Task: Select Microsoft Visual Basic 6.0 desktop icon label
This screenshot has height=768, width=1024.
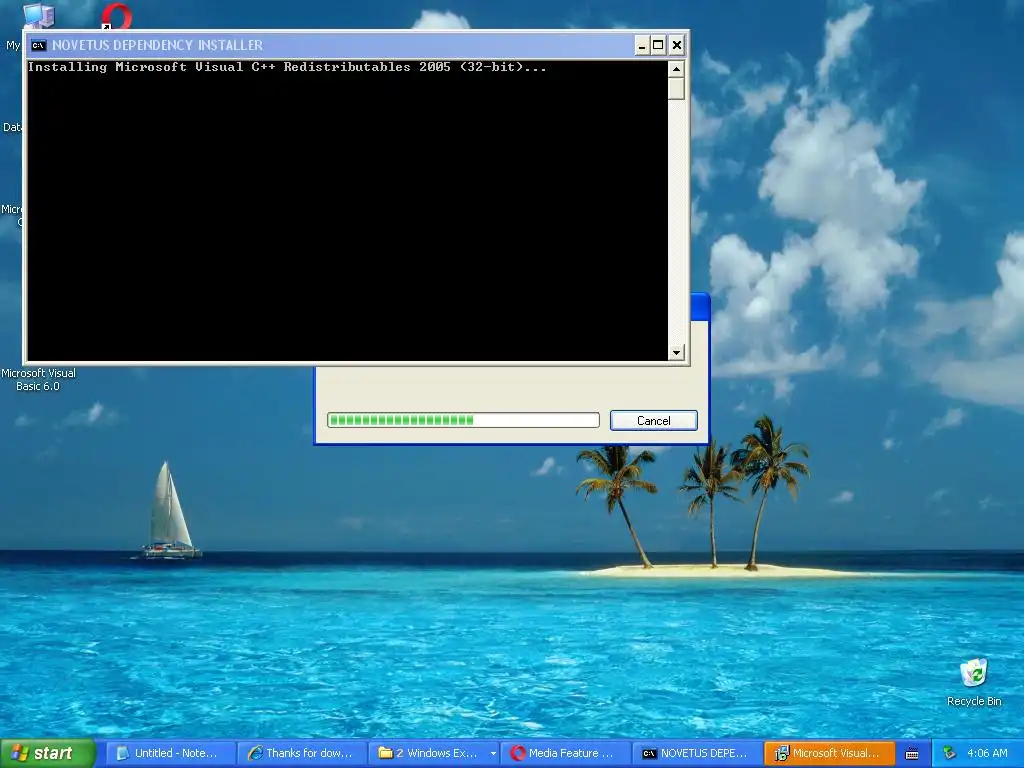Action: (x=39, y=379)
